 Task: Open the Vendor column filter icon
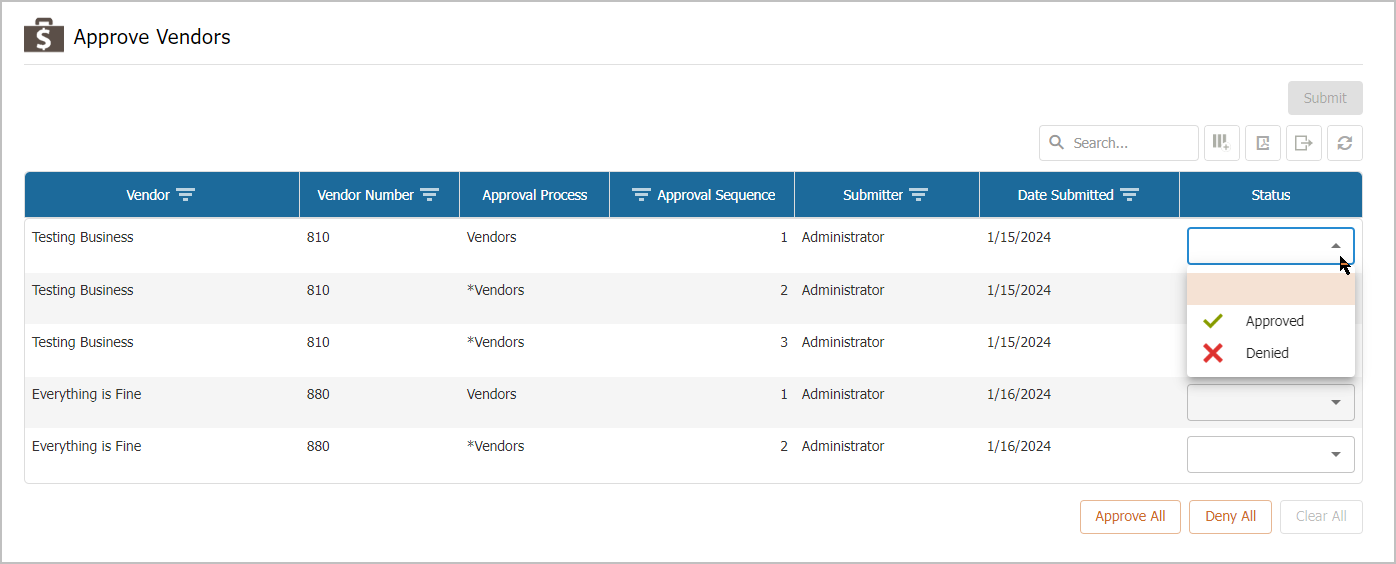pos(185,195)
